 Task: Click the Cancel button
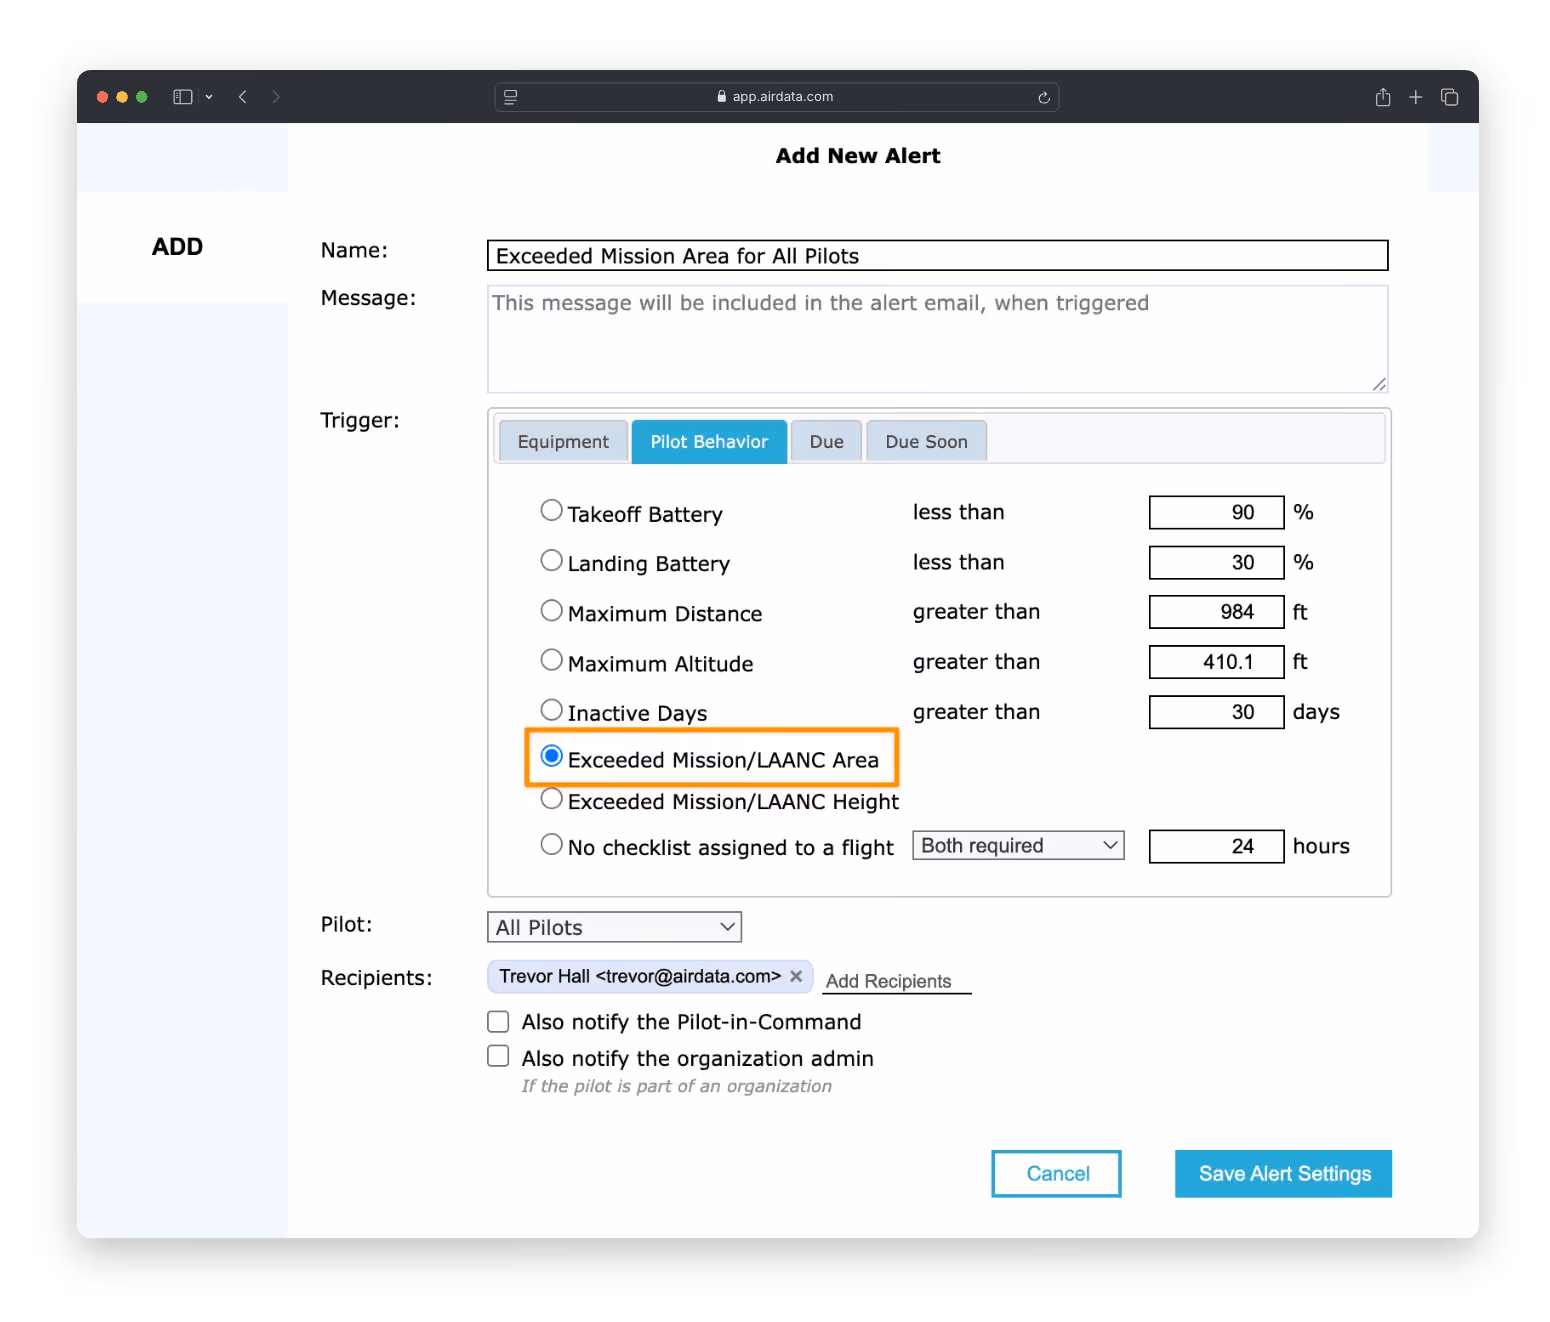point(1056,1173)
